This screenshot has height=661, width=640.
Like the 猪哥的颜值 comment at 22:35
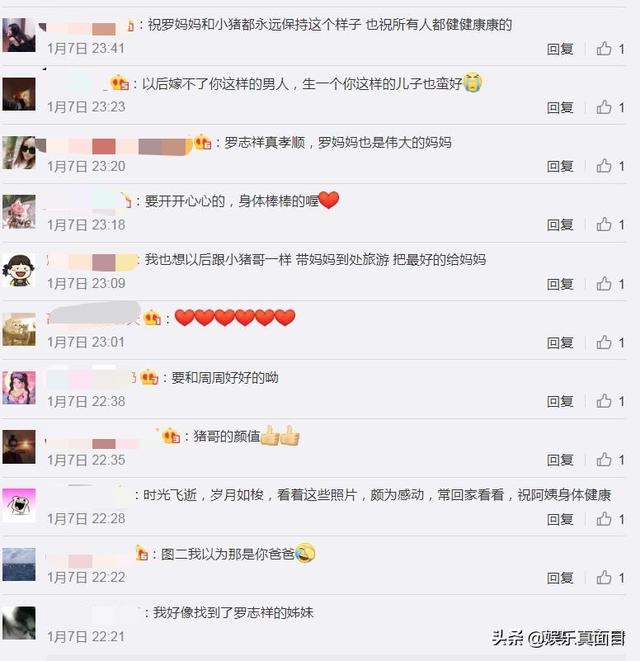(x=604, y=460)
